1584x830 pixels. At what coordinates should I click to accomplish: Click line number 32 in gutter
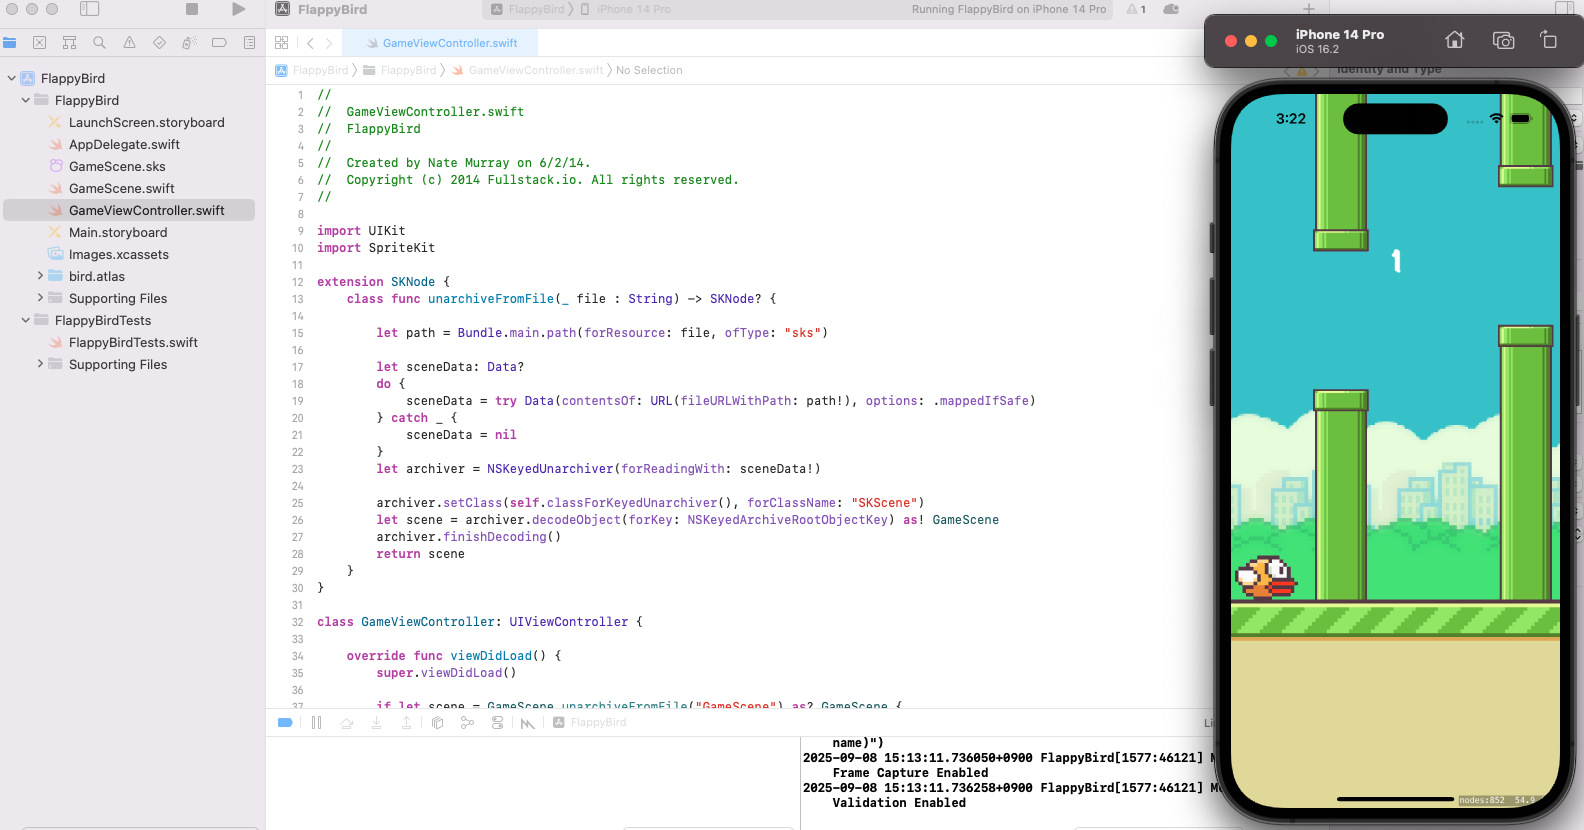click(297, 622)
